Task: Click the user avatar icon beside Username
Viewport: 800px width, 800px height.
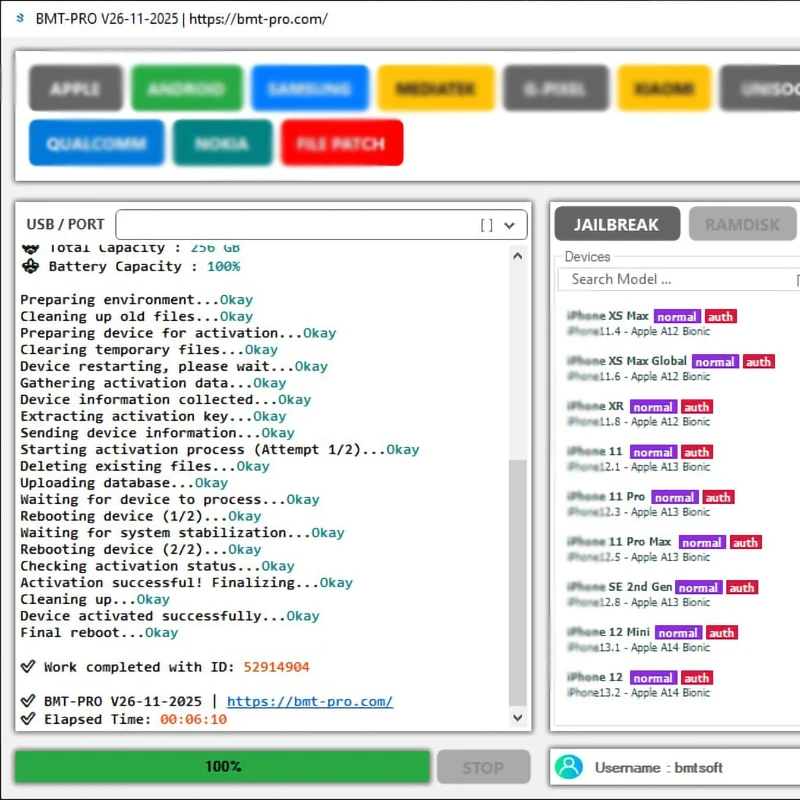Action: click(569, 767)
